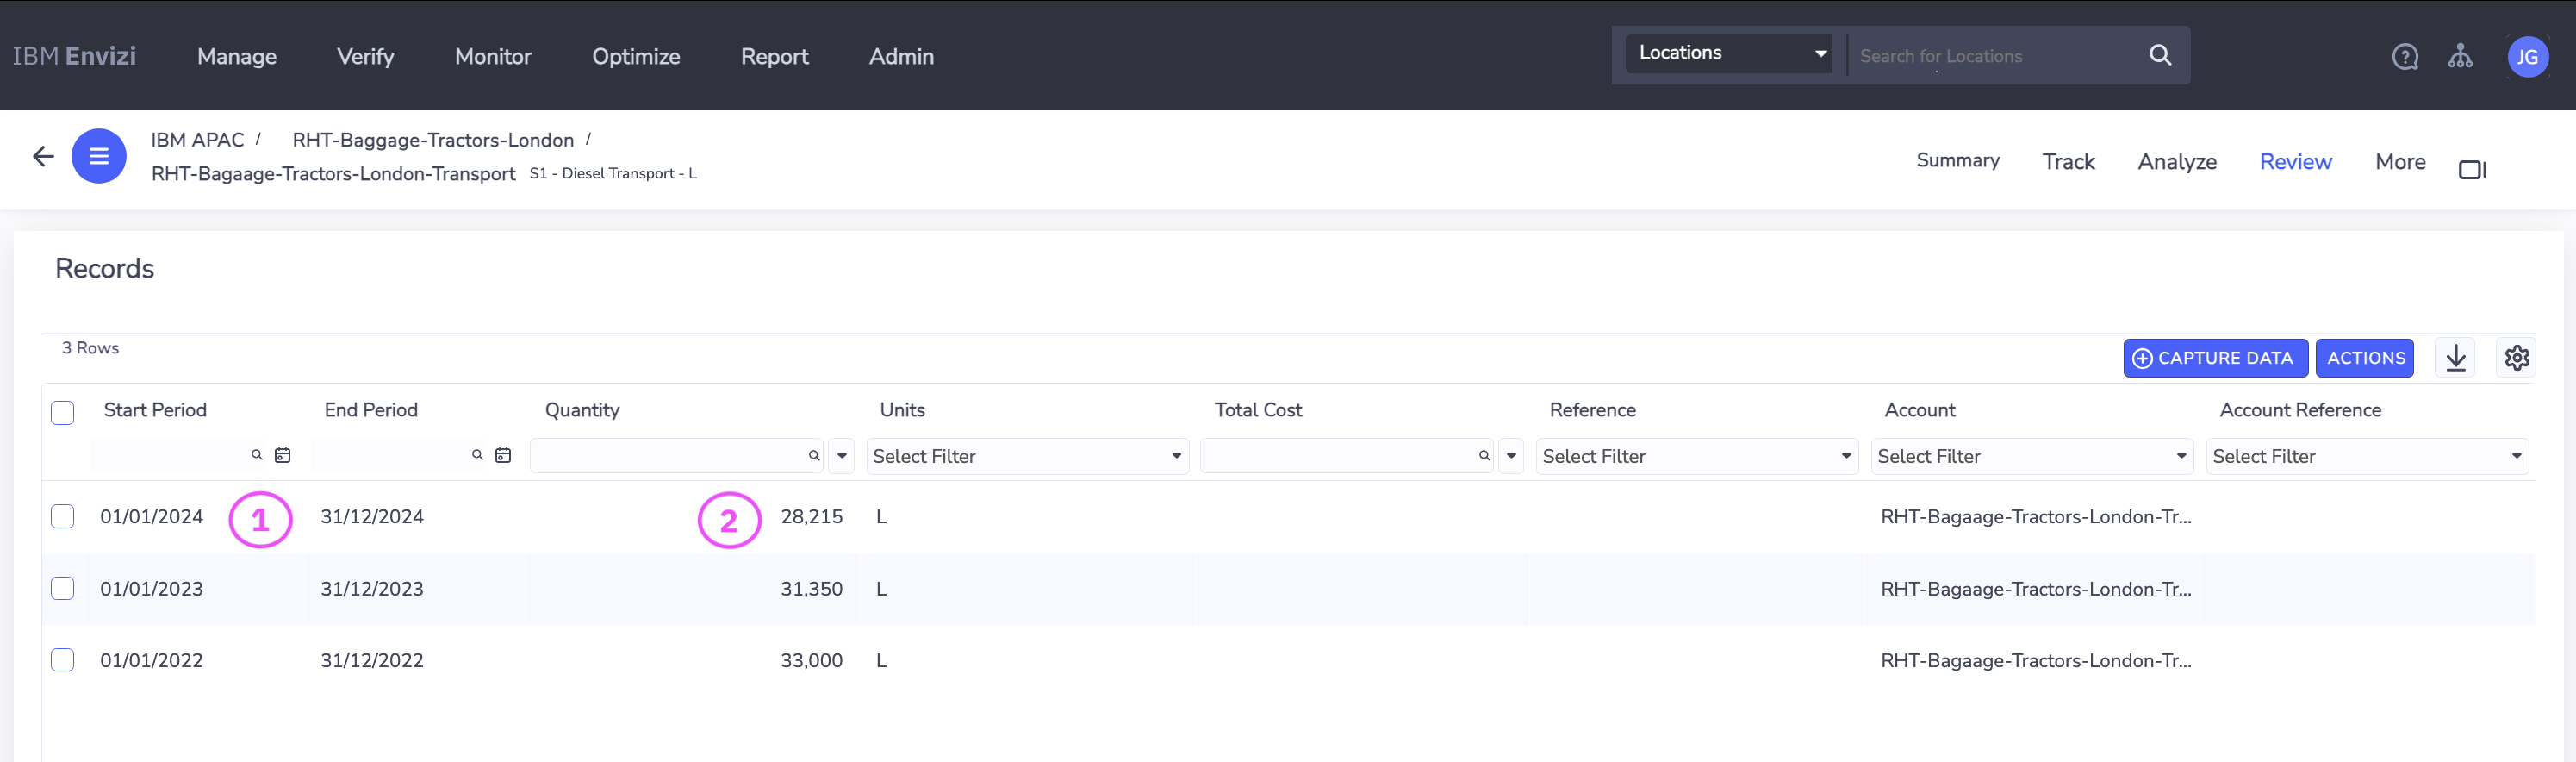Open the blue hamburger menu button
The height and width of the screenshot is (762, 2576).
pos(99,156)
